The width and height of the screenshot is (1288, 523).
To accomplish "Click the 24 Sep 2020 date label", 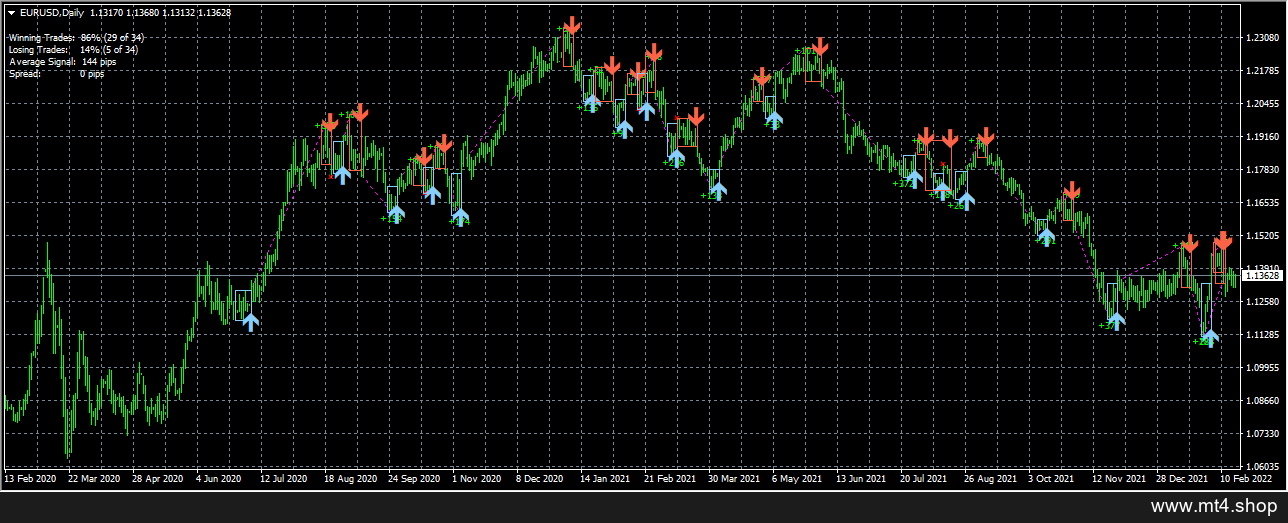I will (x=415, y=479).
